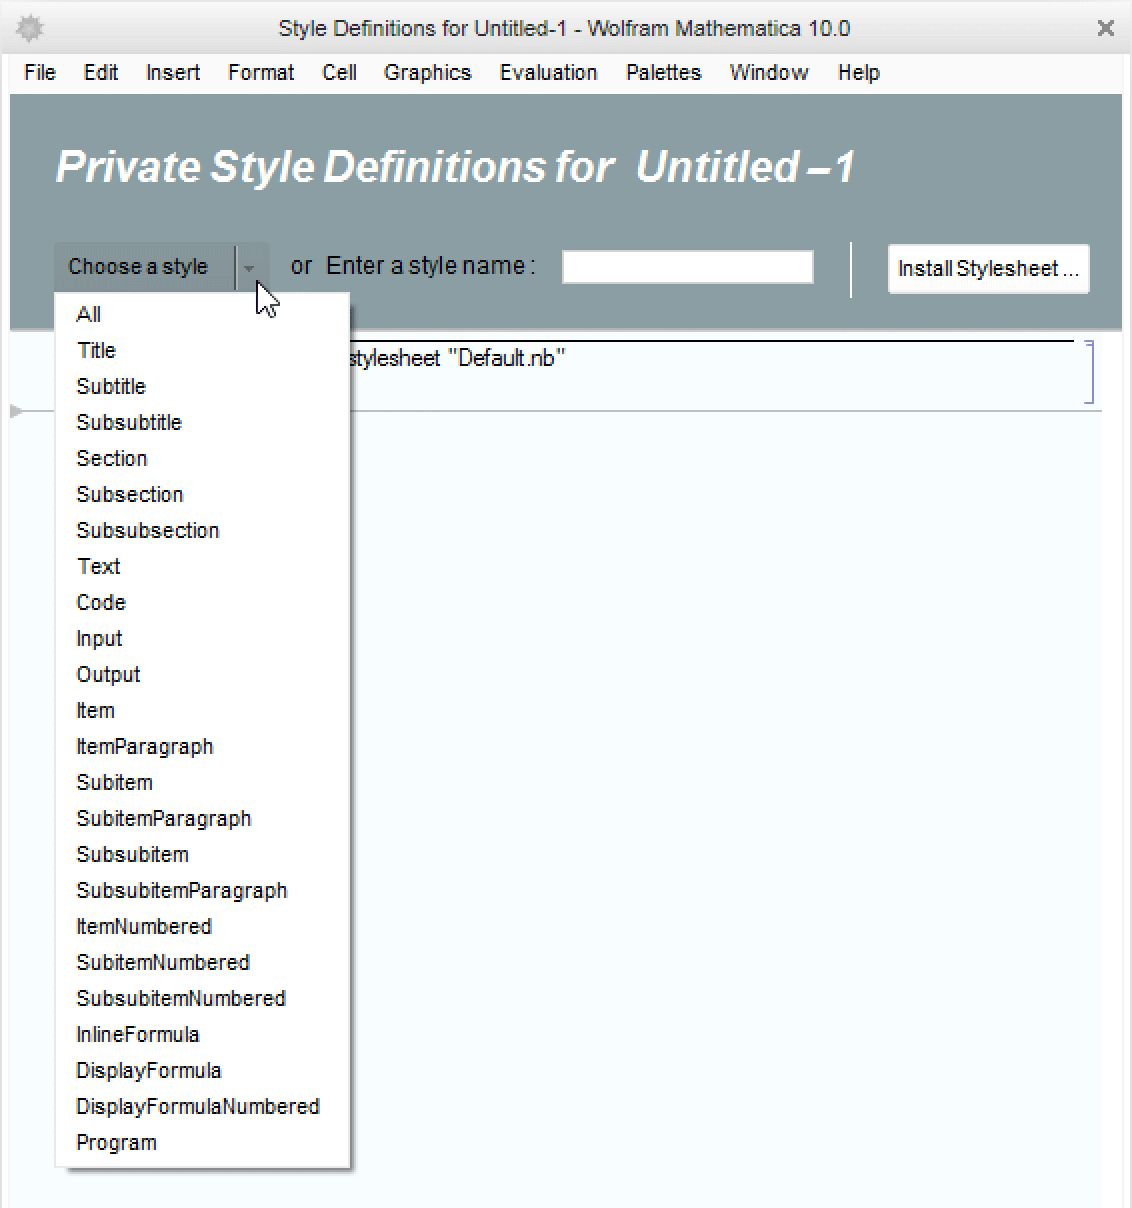Open the Window menu
The width and height of the screenshot is (1132, 1208).
pos(768,72)
